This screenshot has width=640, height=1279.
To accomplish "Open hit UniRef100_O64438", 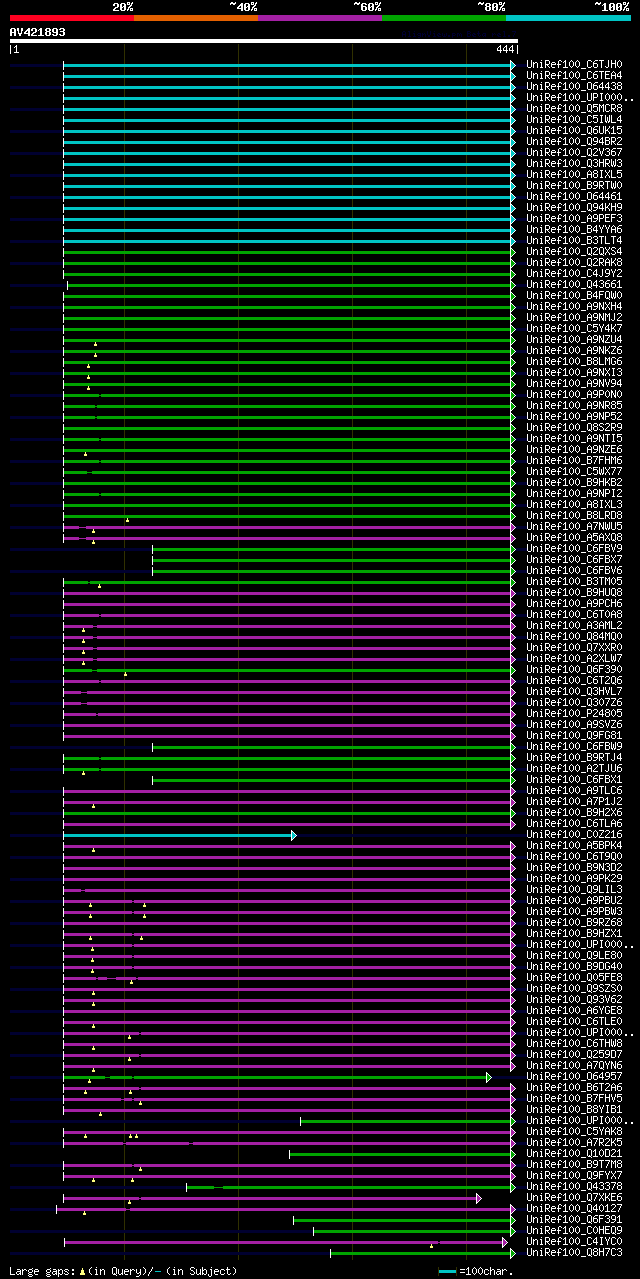I will [x=574, y=86].
